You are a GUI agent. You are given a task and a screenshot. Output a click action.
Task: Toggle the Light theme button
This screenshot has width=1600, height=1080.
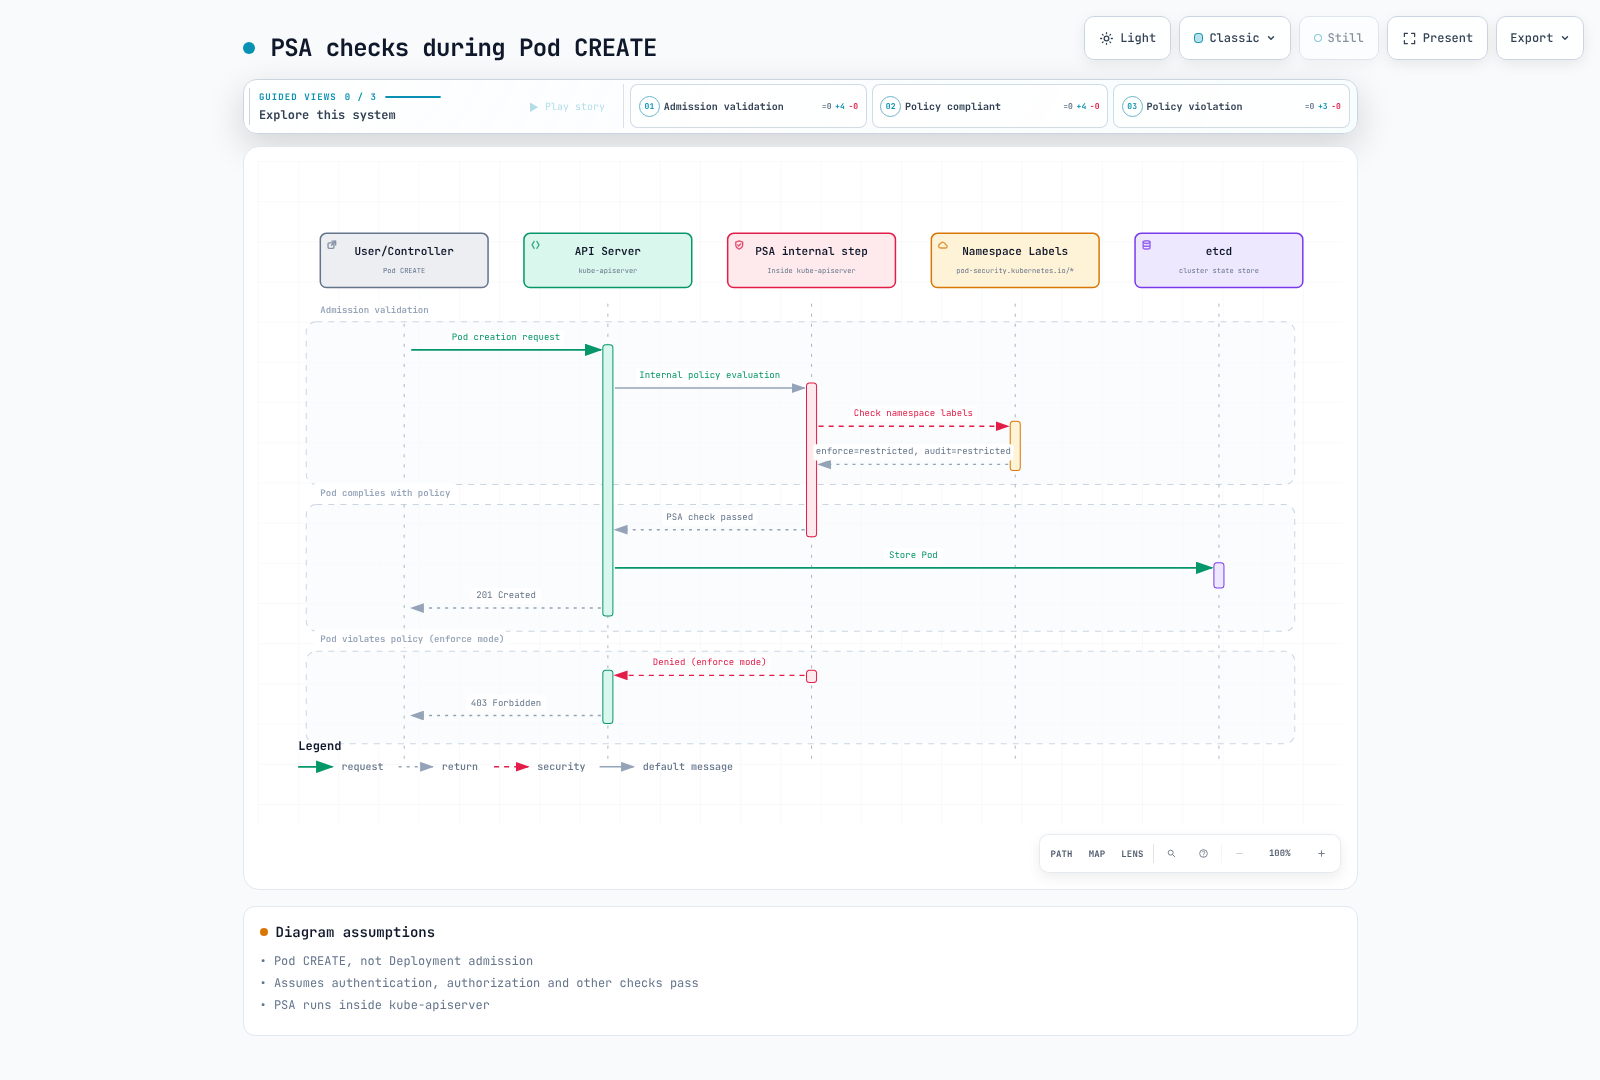[1127, 38]
